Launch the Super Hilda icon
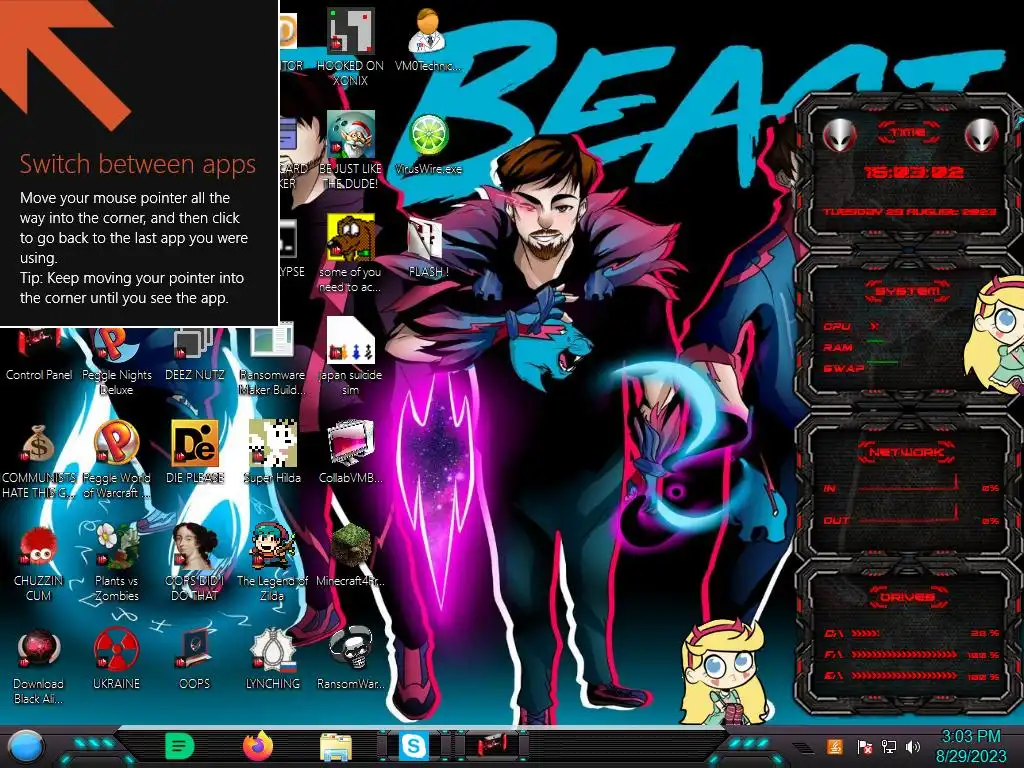Screen dimensions: 1024x768 (272, 452)
